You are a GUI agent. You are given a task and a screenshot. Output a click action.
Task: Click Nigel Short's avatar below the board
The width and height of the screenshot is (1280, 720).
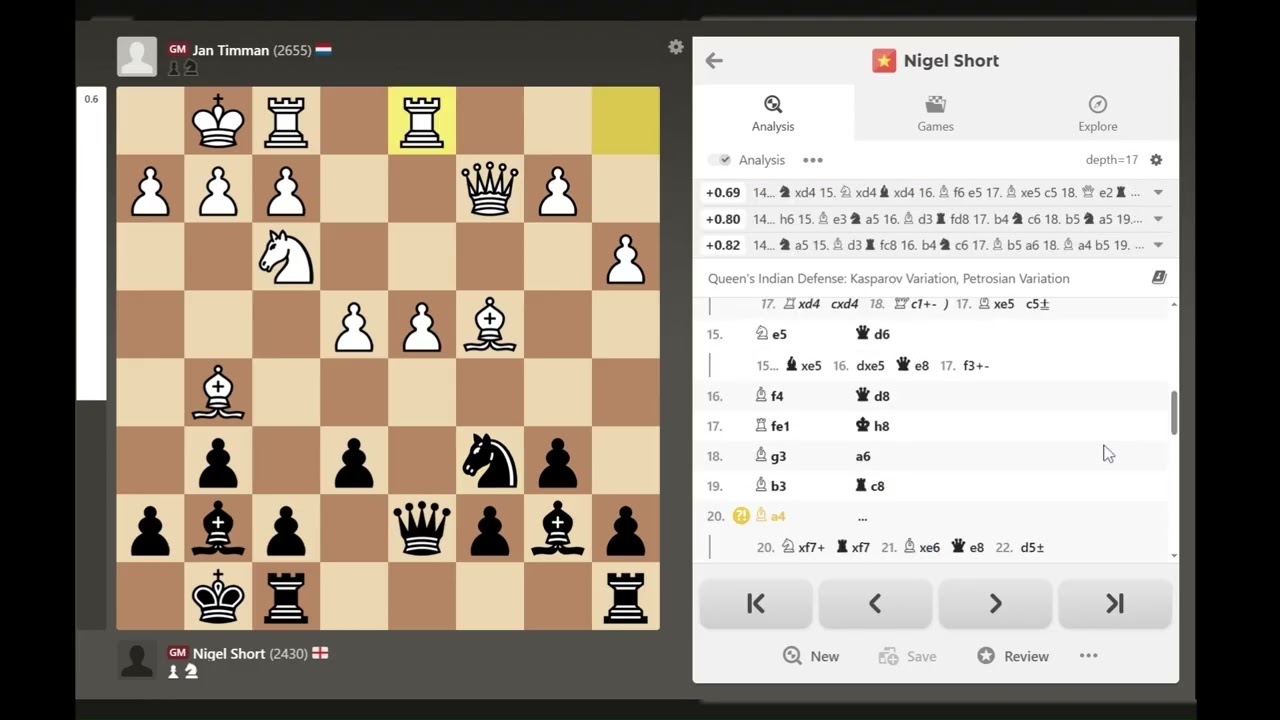(x=137, y=660)
